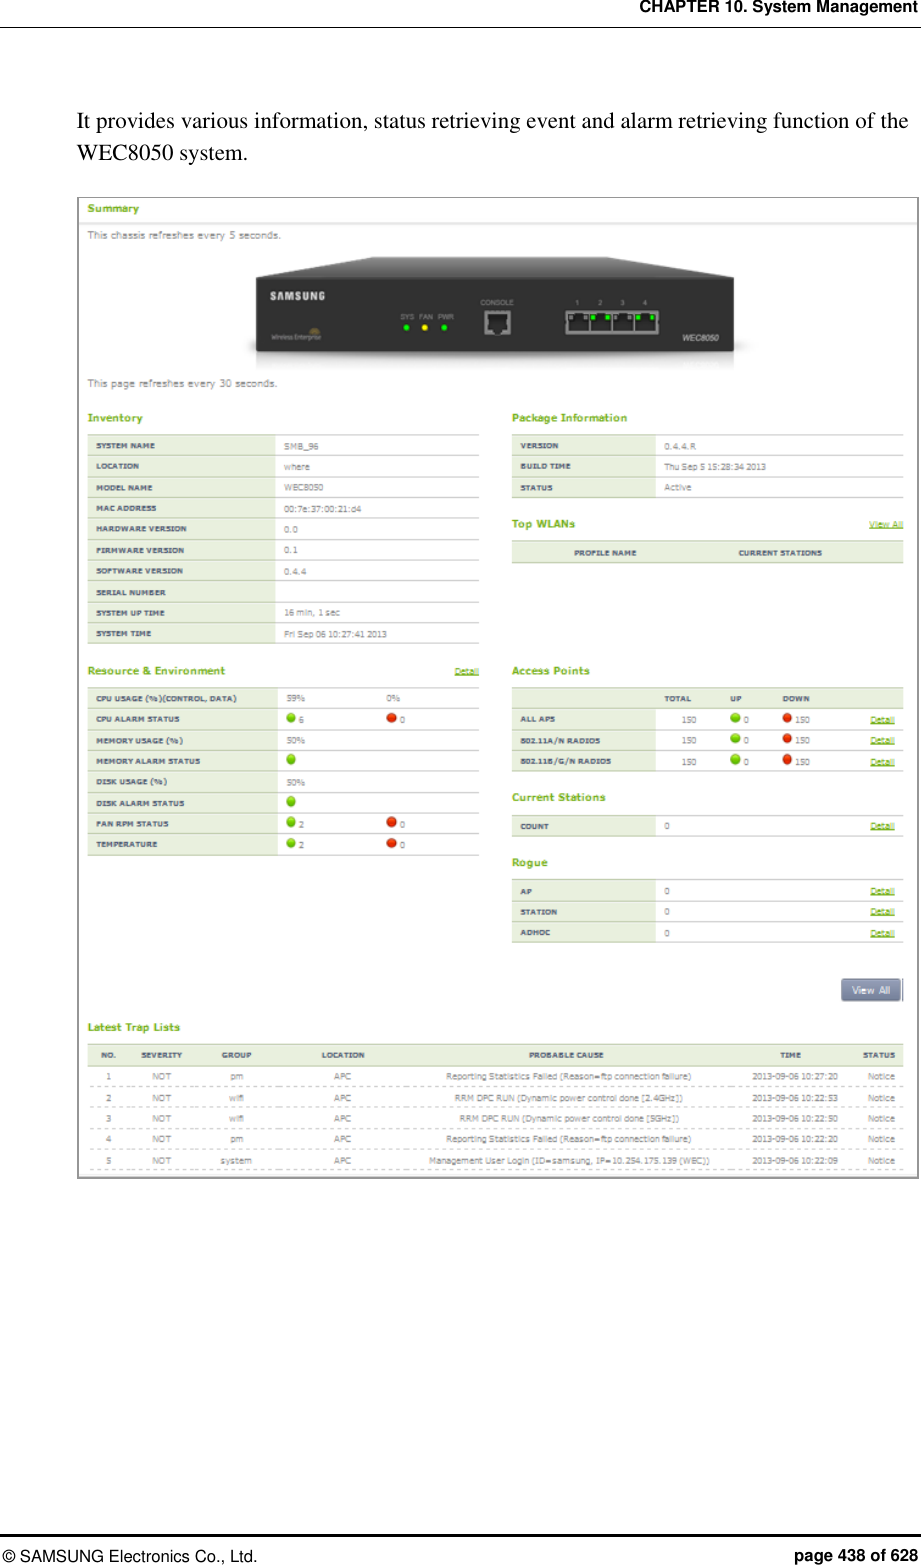Click the Probable Cause column header in trap list

click(x=566, y=1055)
